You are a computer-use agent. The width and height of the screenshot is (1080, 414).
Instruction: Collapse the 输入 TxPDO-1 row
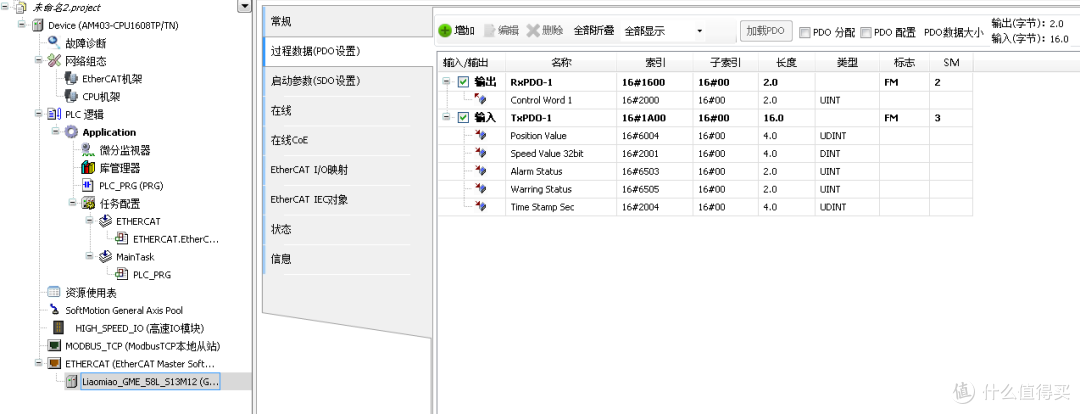pyautogui.click(x=446, y=118)
